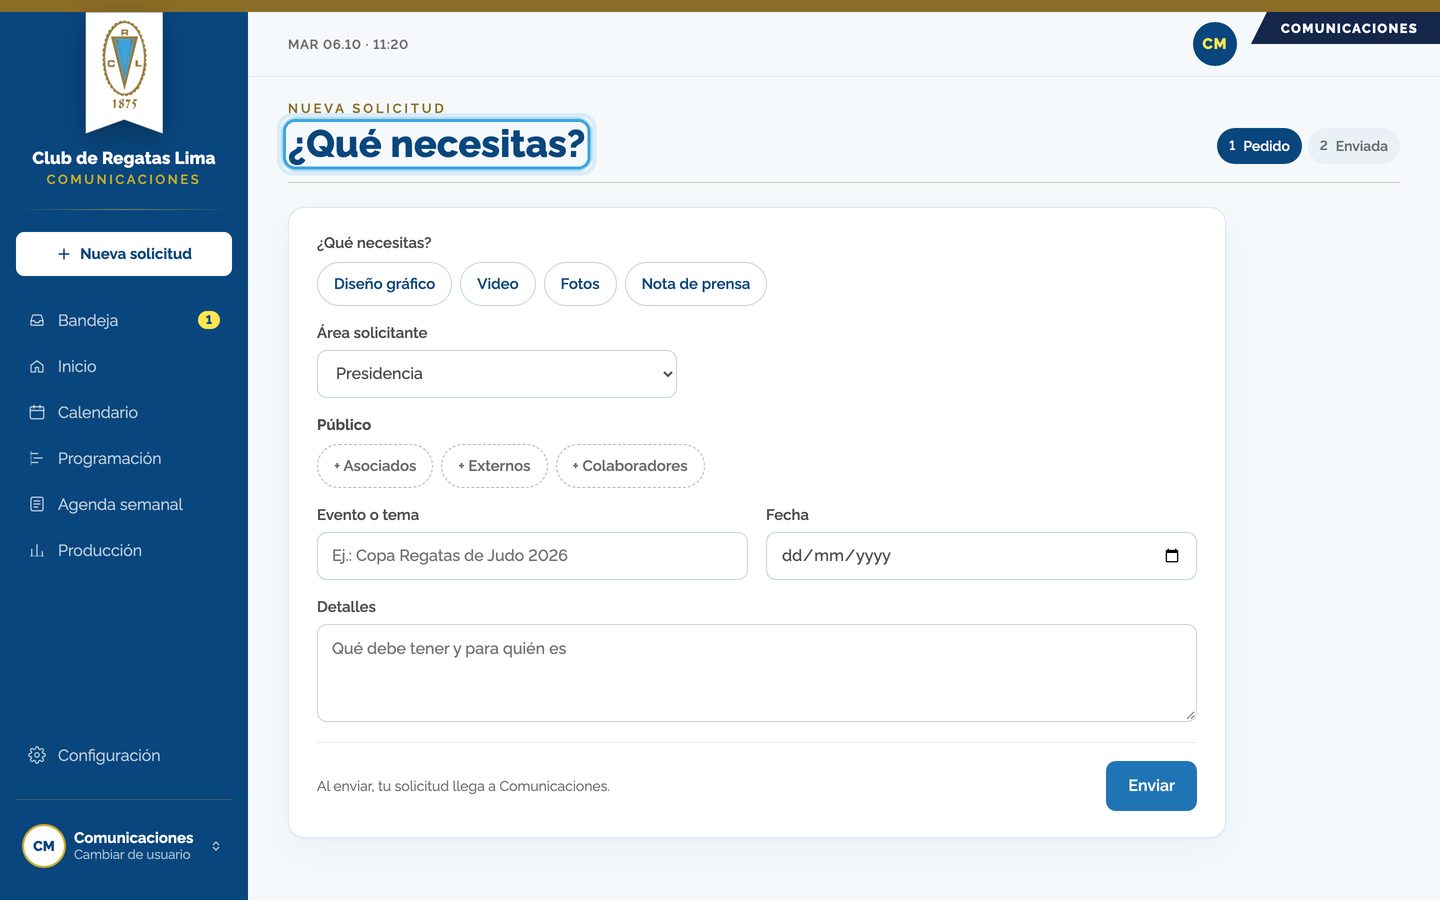Click the CM avatar in the sidebar footer
Image resolution: width=1440 pixels, height=900 pixels.
pos(44,846)
